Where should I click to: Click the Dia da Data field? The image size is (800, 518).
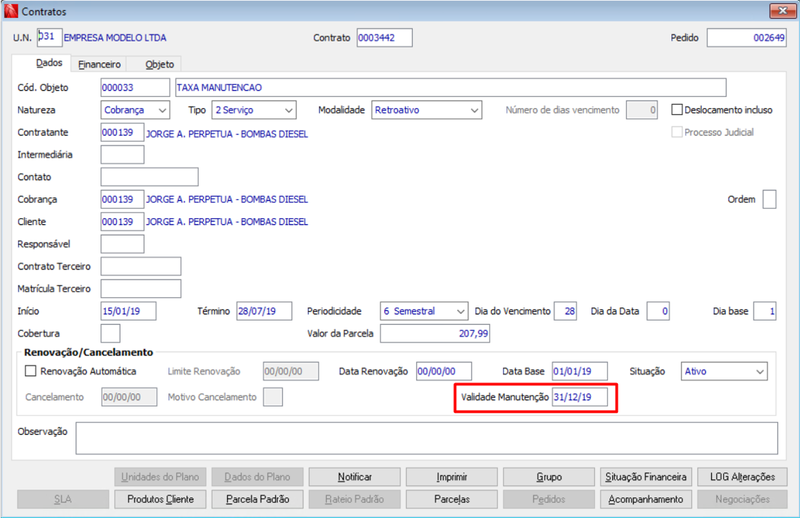[x=658, y=311]
